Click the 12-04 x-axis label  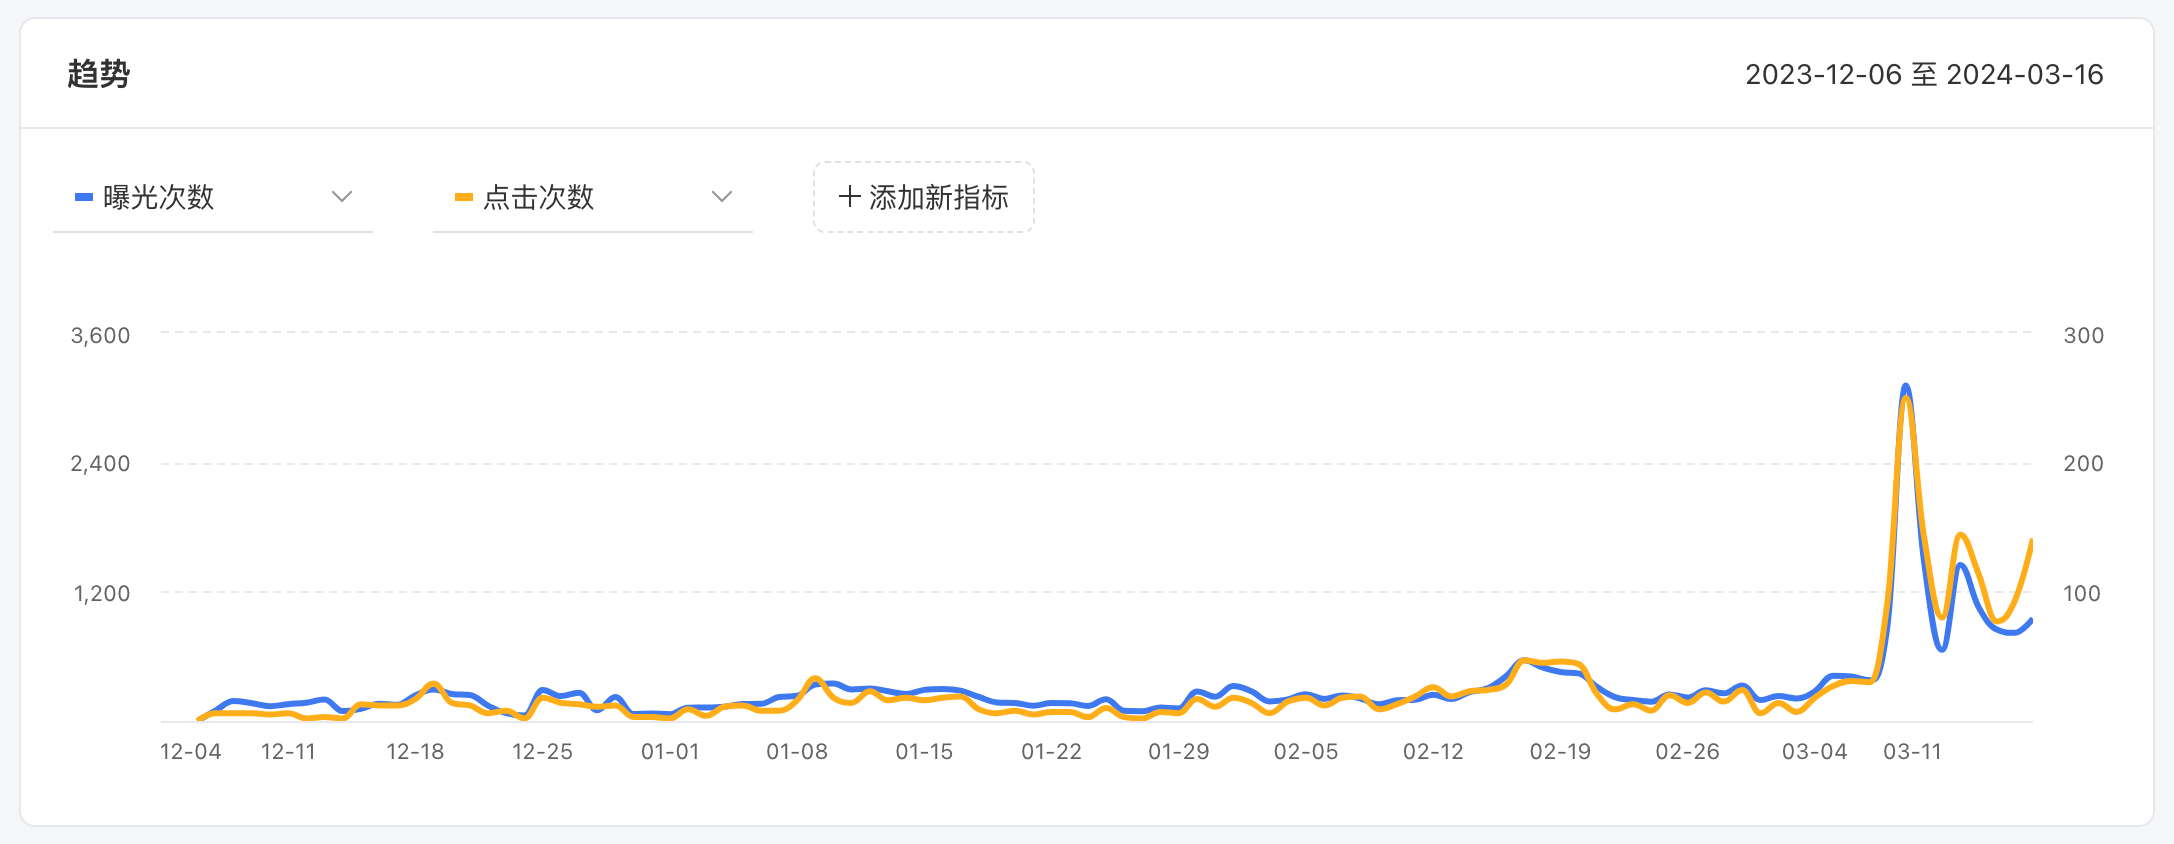coord(190,752)
